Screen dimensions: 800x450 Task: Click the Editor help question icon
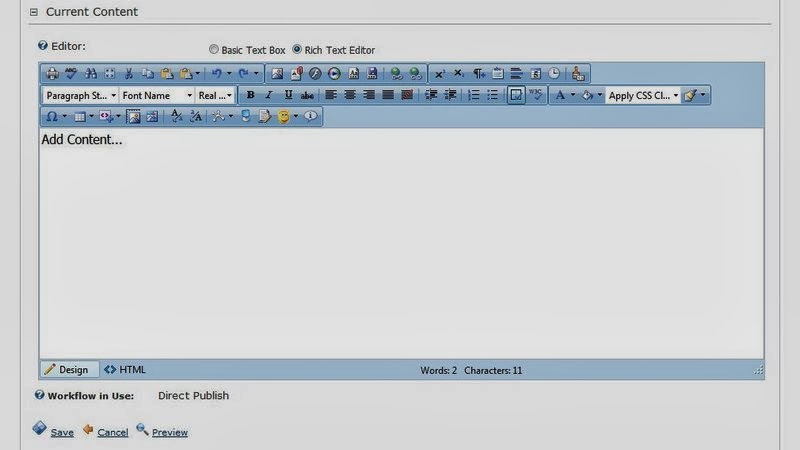(x=43, y=45)
